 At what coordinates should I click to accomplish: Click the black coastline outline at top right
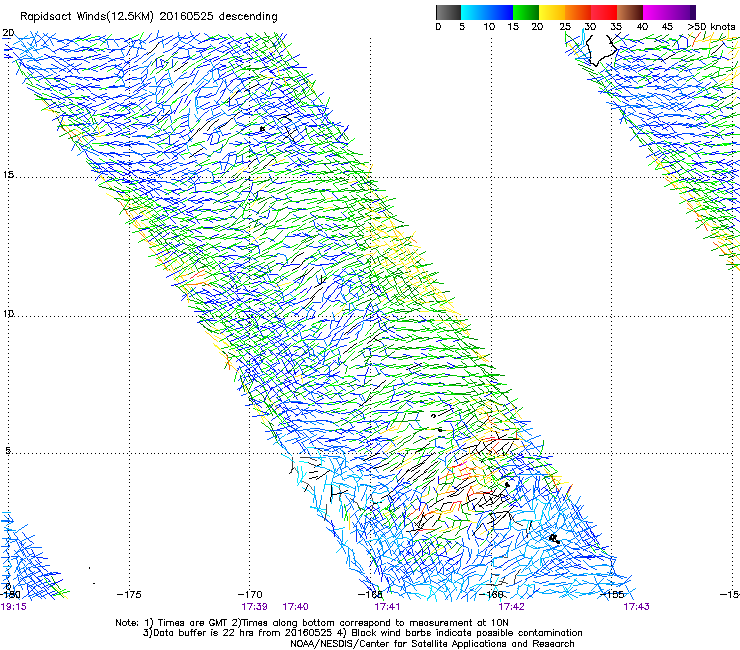point(600,50)
